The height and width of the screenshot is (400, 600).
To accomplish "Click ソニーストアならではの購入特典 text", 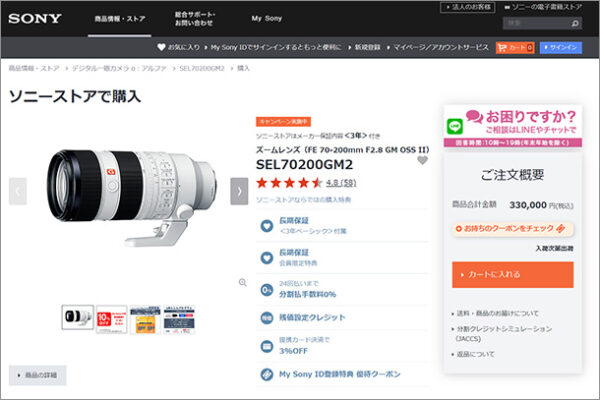I will click(x=303, y=200).
